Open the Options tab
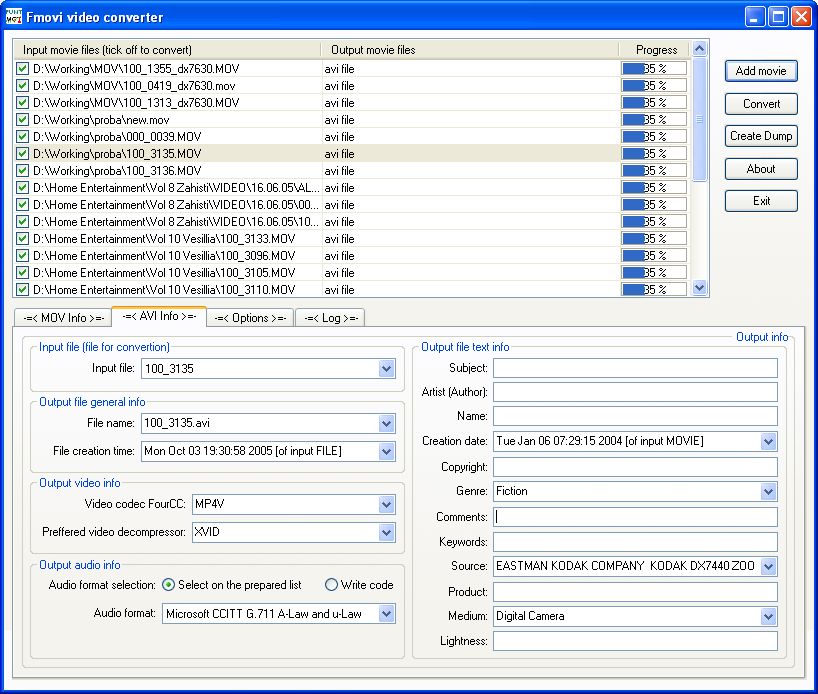Image resolution: width=818 pixels, height=694 pixels. [x=250, y=318]
